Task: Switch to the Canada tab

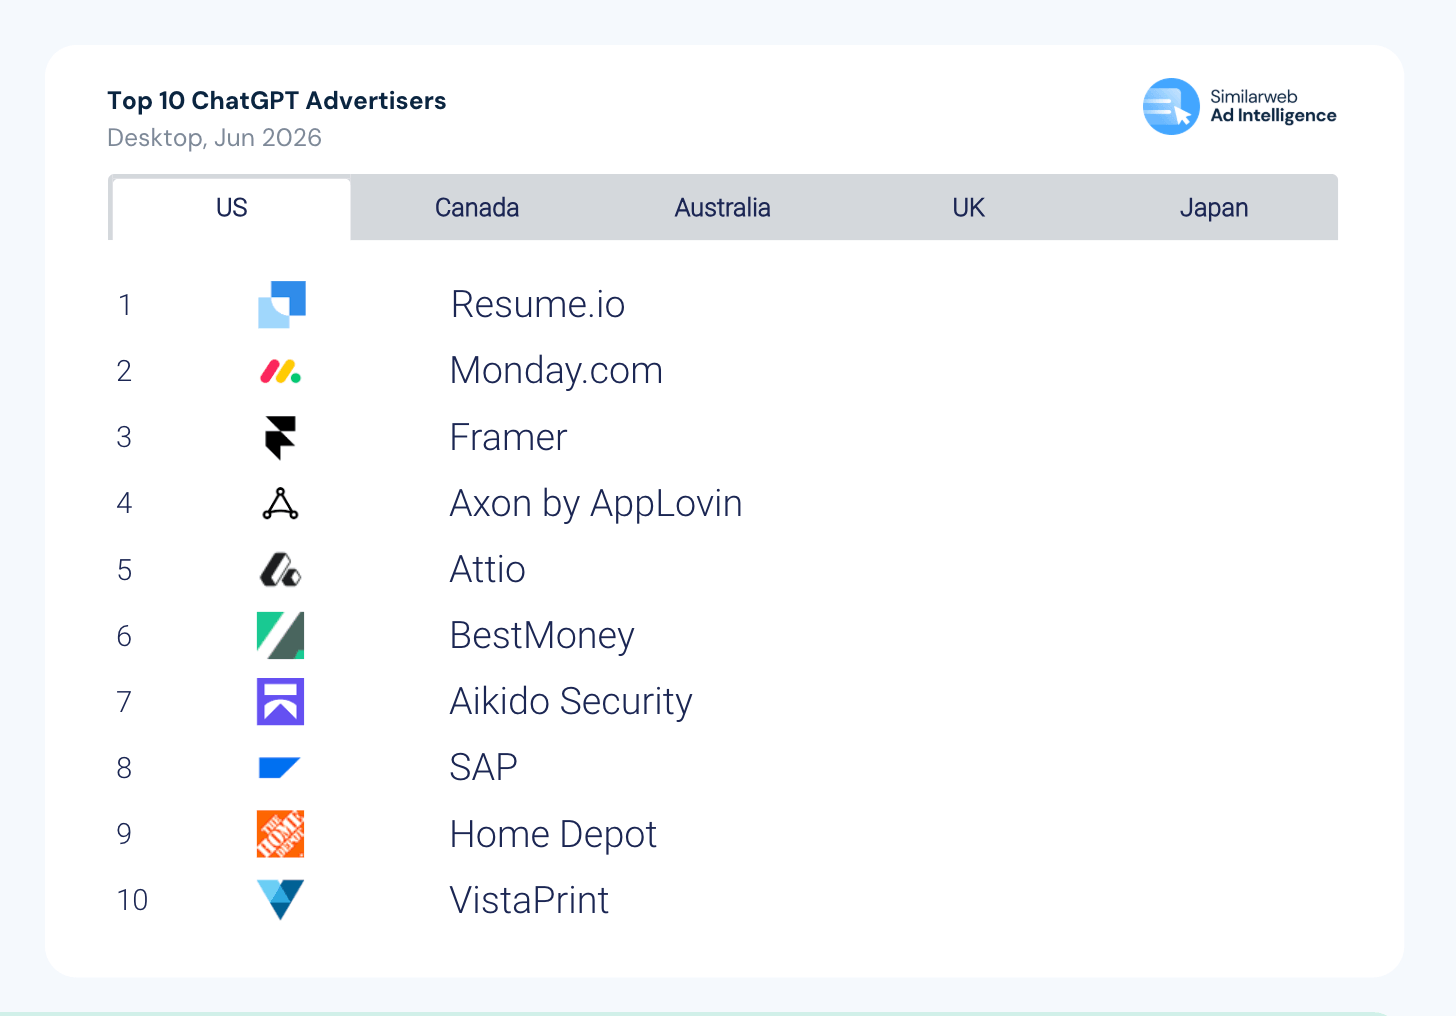Action: tap(477, 208)
